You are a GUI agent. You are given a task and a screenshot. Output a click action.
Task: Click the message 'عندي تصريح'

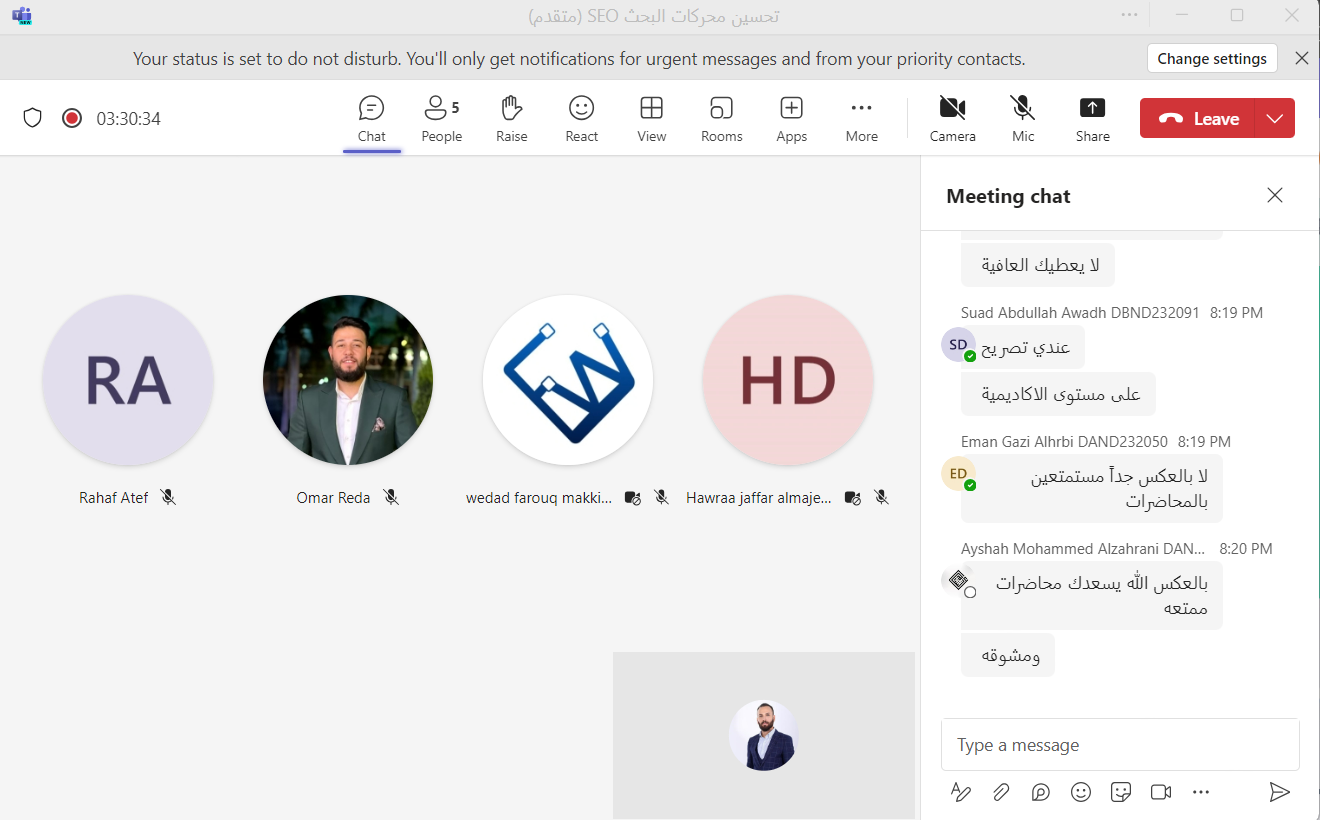coord(1024,347)
